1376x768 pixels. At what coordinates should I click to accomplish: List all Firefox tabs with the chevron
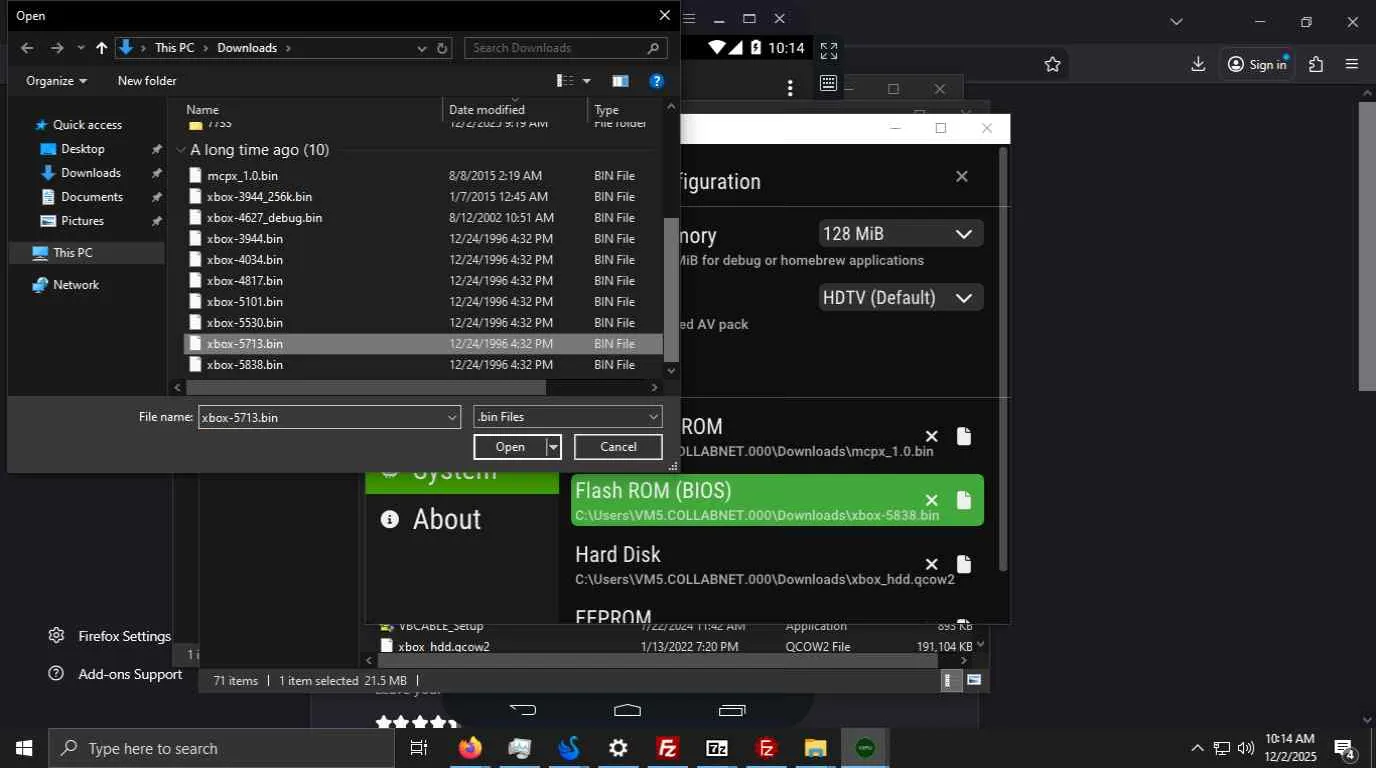tap(1176, 21)
